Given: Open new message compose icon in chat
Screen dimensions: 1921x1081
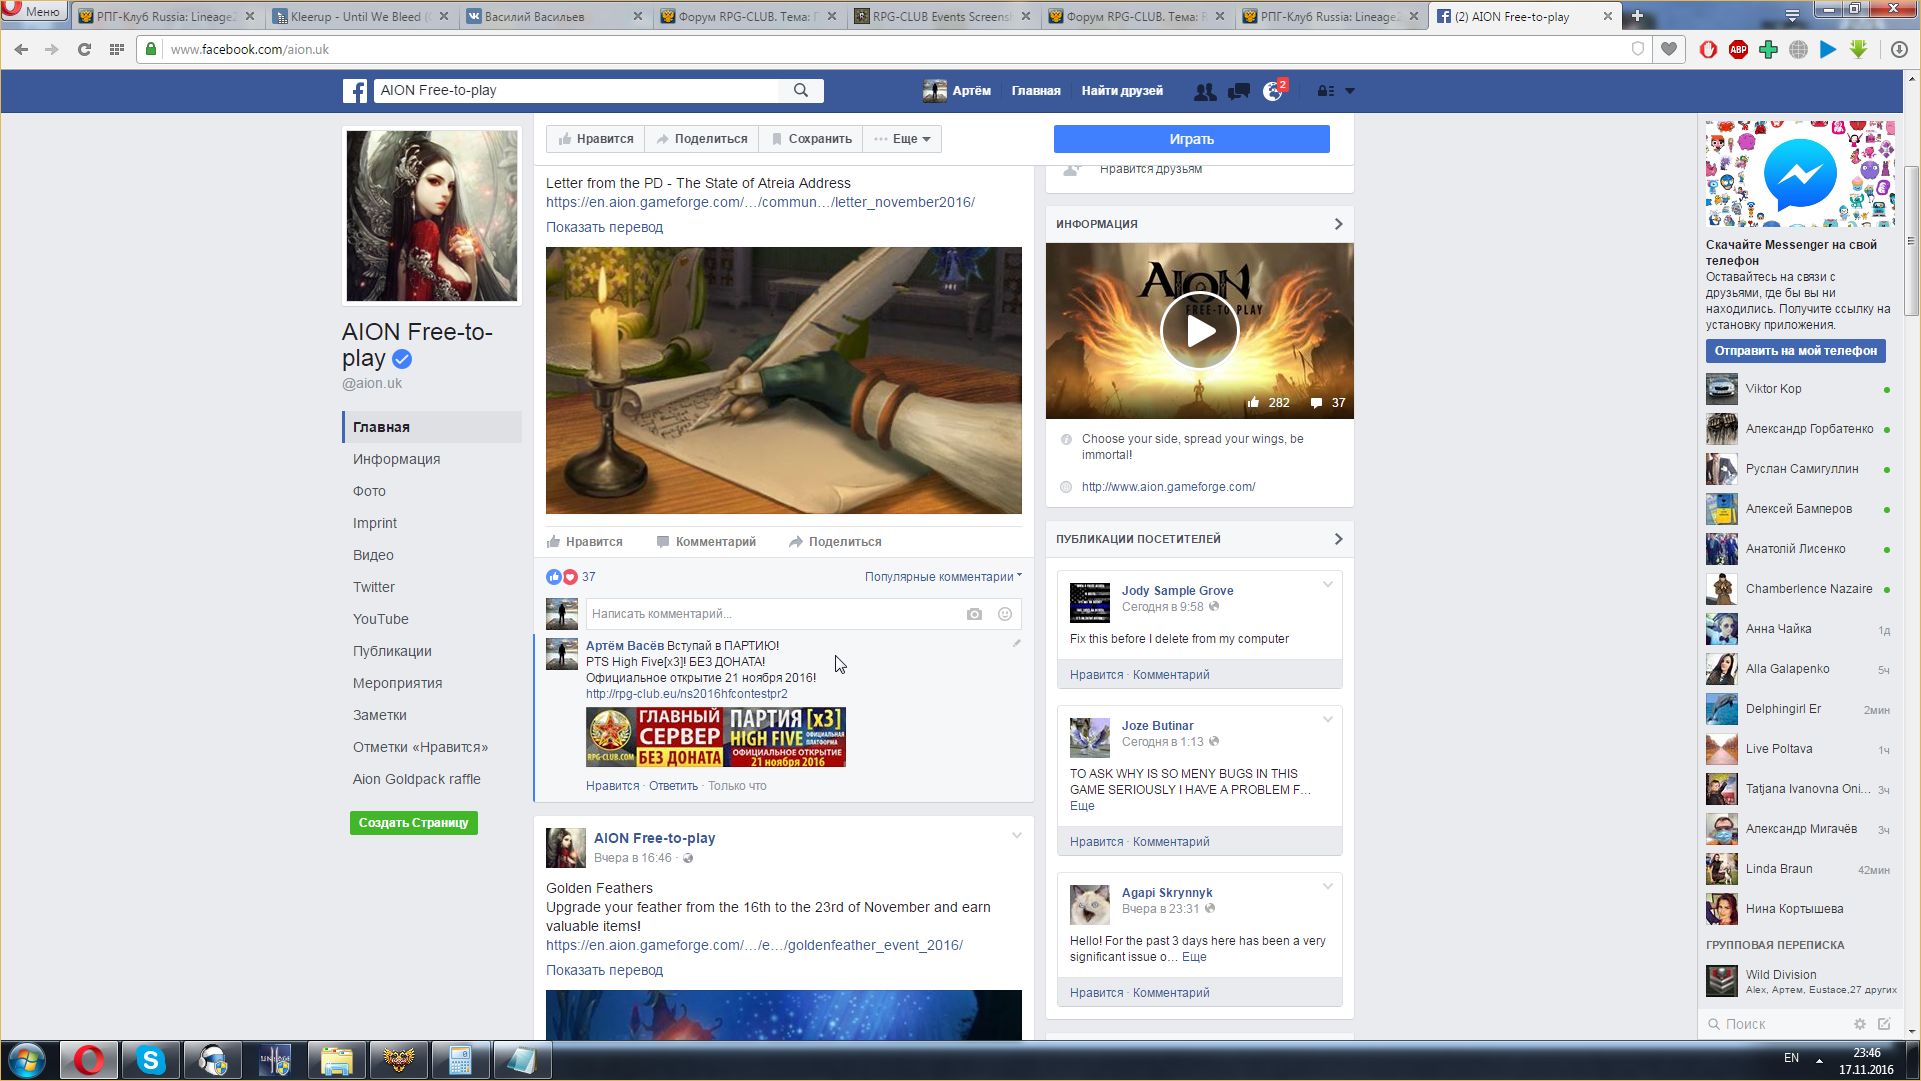Looking at the screenshot, I should 1884,1024.
